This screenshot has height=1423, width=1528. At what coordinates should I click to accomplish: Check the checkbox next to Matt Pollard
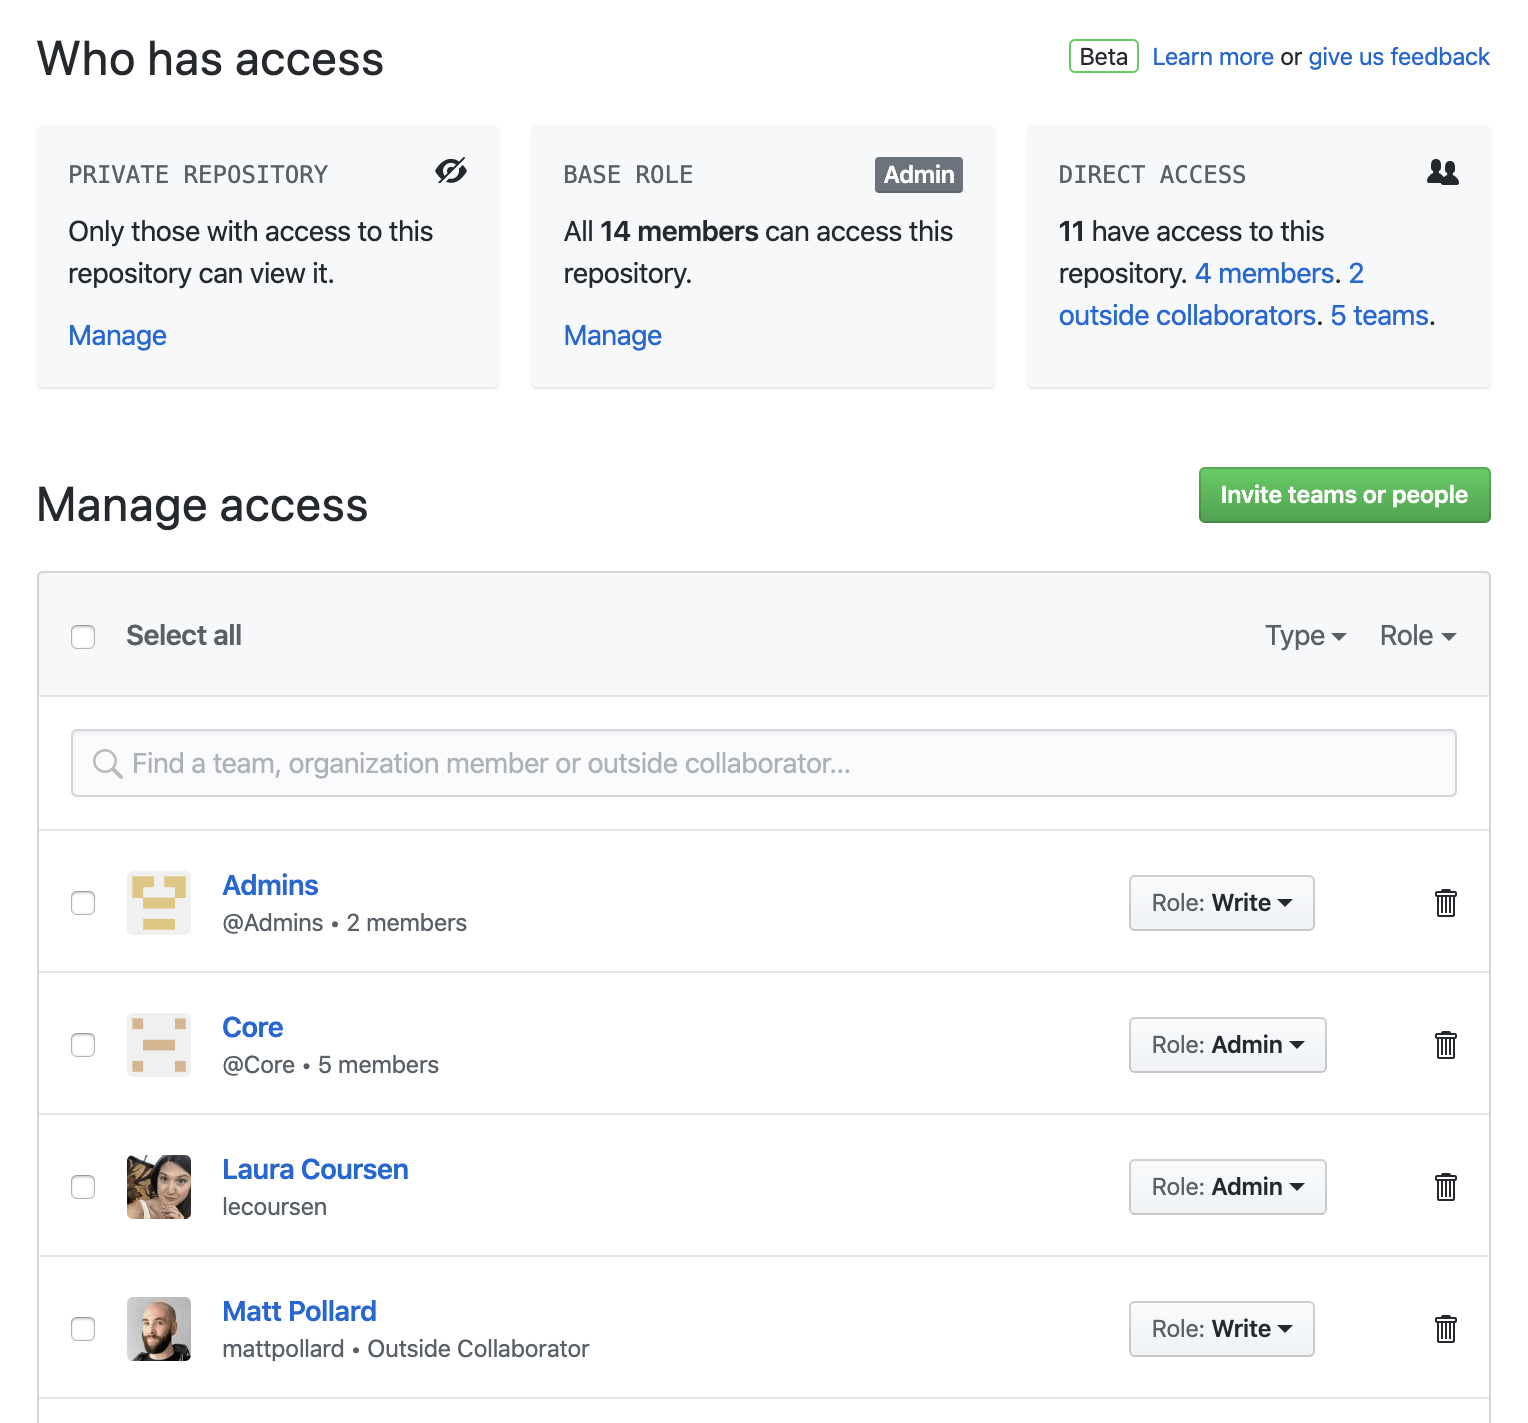83,1329
